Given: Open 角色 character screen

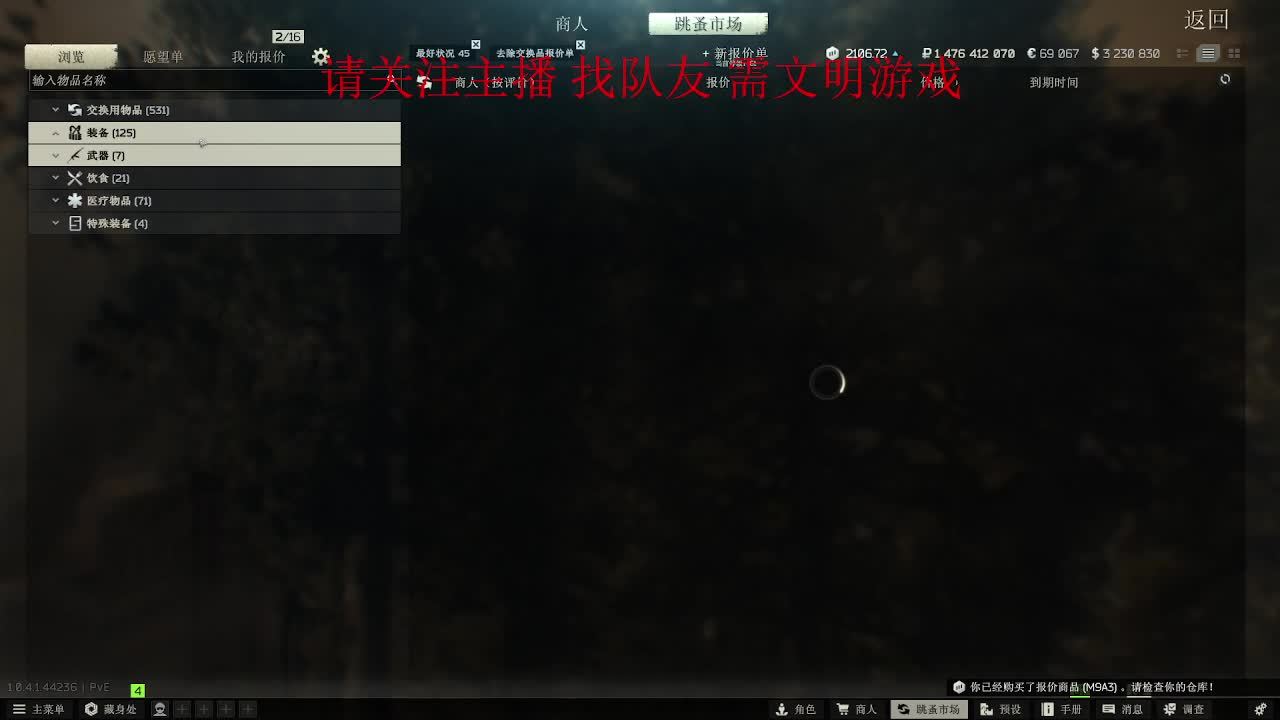Looking at the screenshot, I should point(796,709).
